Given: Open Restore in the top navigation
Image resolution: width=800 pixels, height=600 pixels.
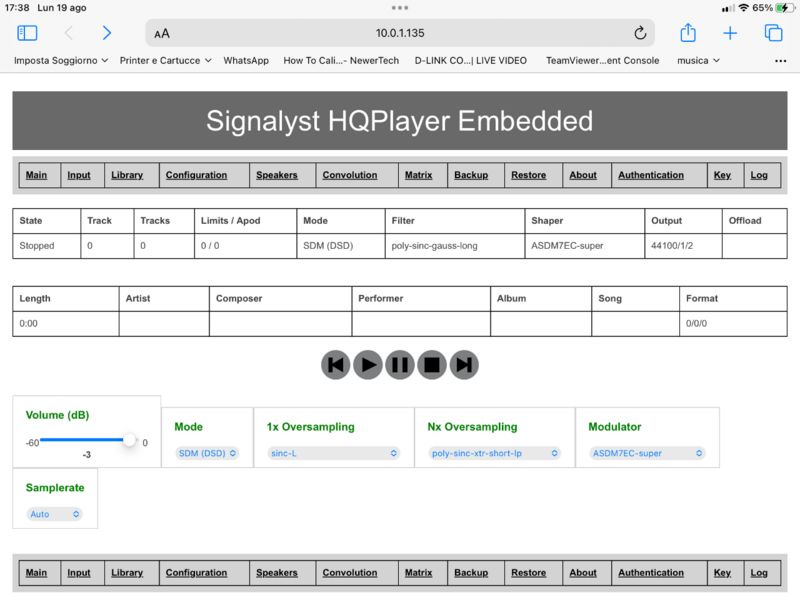Looking at the screenshot, I should point(529,175).
